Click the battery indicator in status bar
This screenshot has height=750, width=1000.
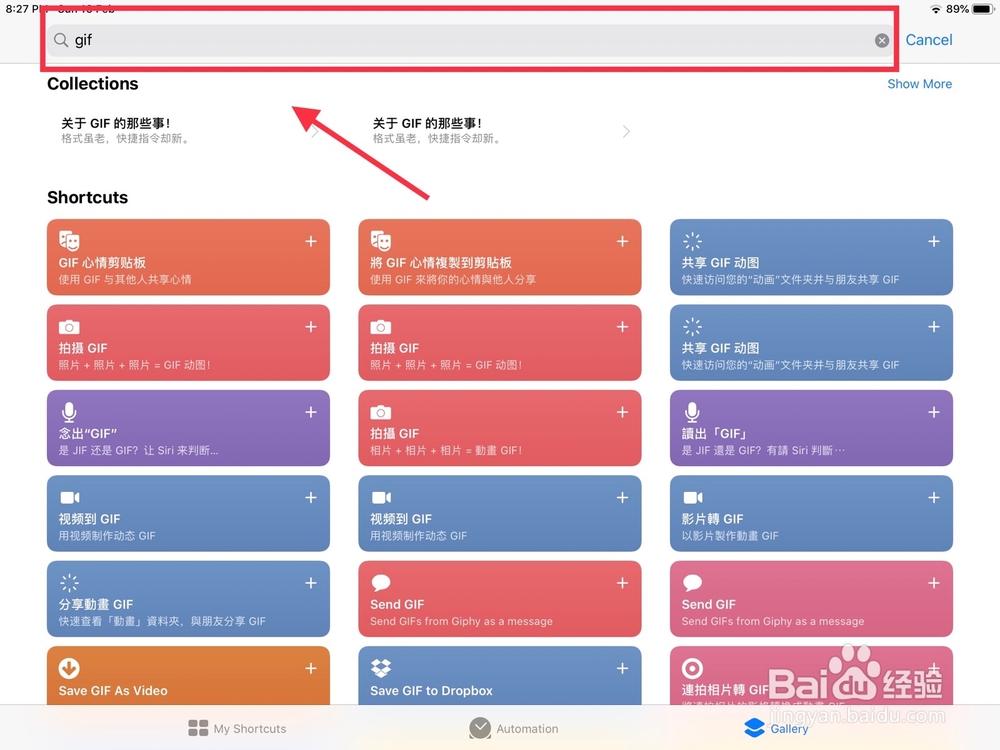pyautogui.click(x=982, y=9)
